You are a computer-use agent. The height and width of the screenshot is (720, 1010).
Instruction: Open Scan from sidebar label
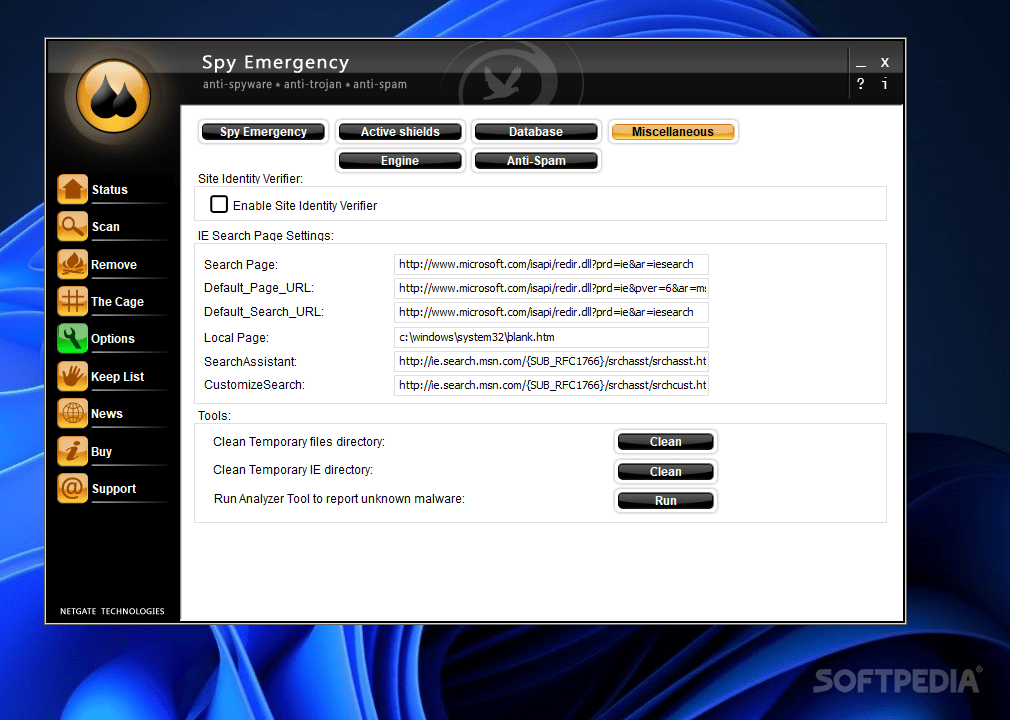click(x=106, y=227)
